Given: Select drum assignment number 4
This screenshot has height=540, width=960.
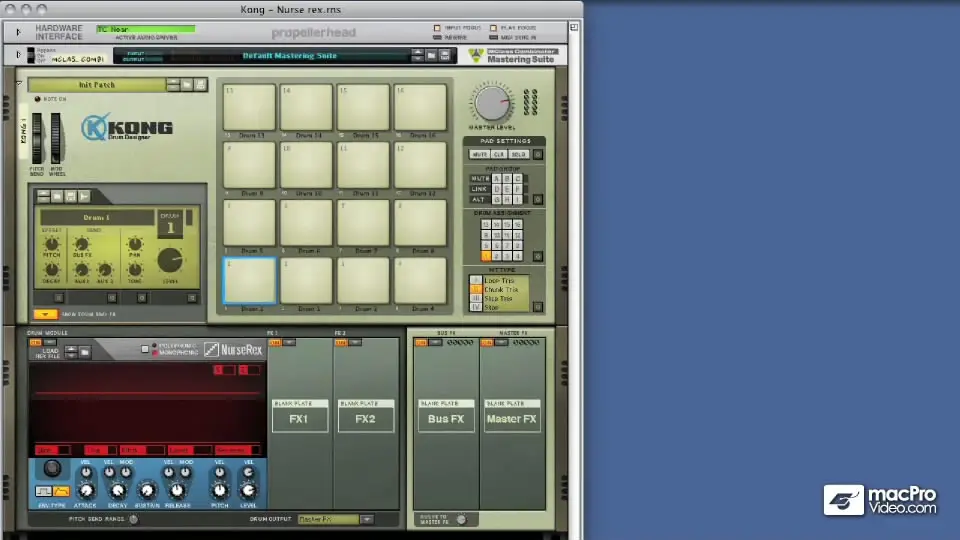Looking at the screenshot, I should (x=517, y=256).
